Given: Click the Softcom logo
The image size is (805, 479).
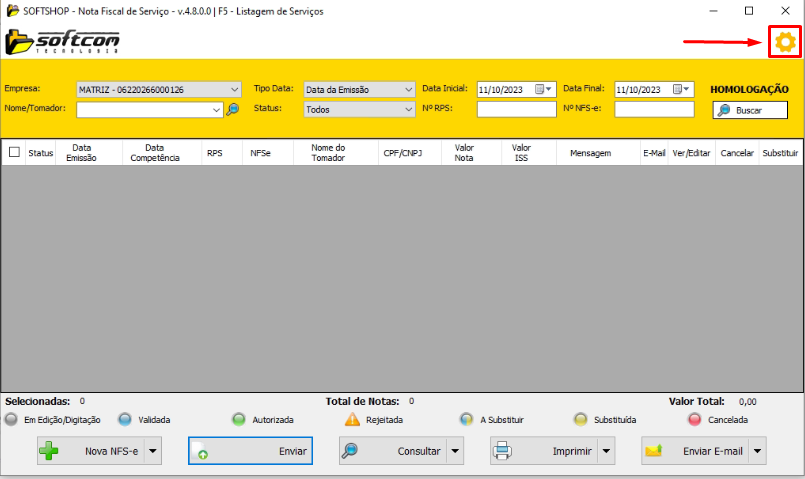Looking at the screenshot, I should [x=62, y=41].
